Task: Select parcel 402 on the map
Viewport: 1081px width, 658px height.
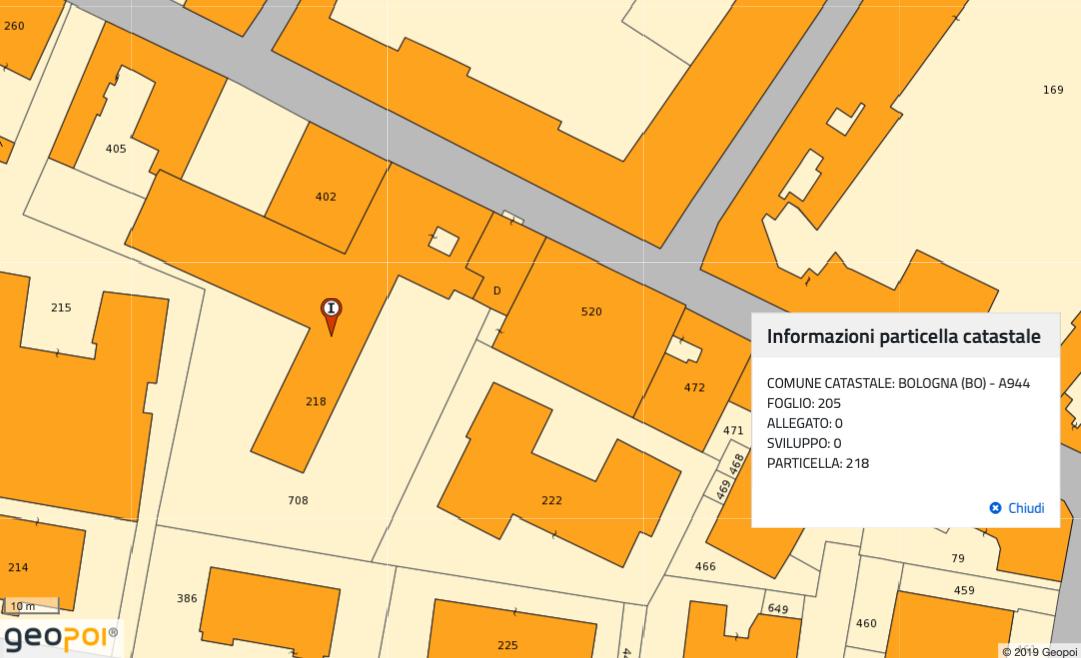Action: click(x=325, y=197)
